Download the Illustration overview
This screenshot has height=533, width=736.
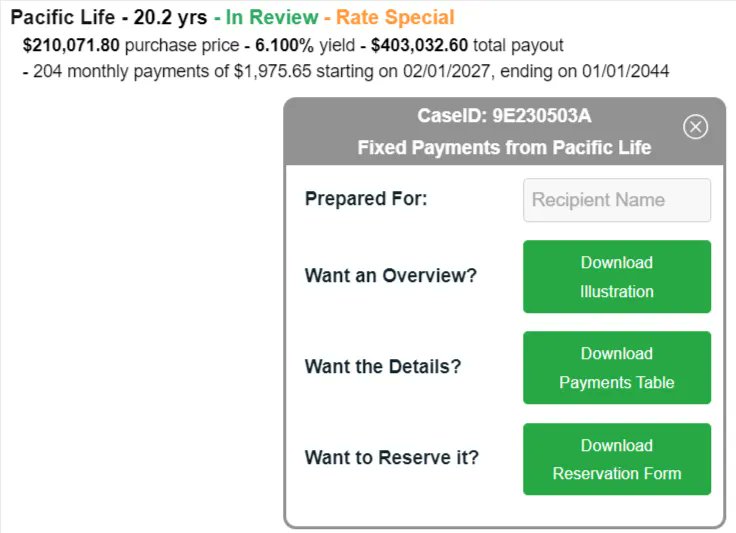[x=617, y=277]
